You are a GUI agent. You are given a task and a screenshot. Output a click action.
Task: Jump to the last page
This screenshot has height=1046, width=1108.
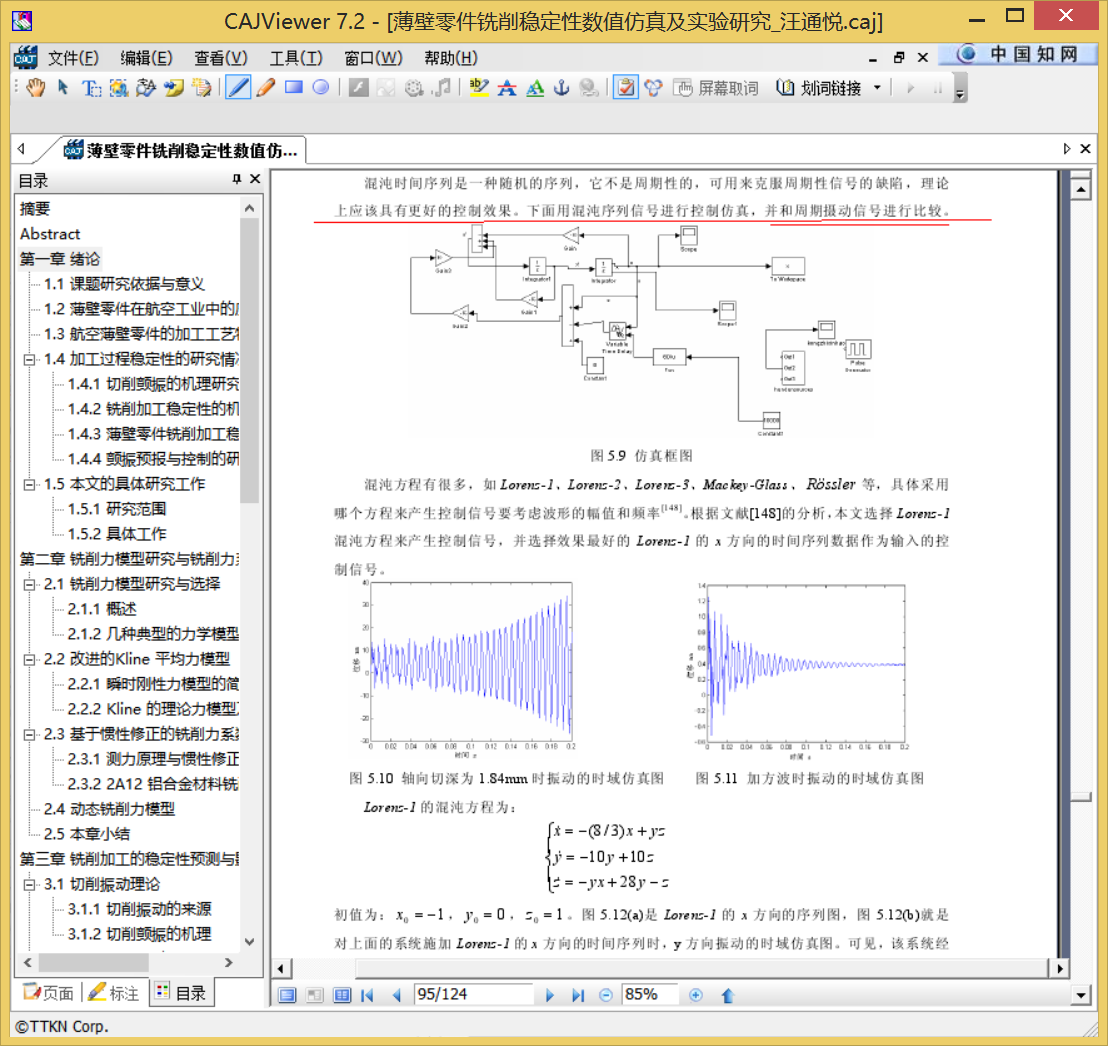coord(578,995)
